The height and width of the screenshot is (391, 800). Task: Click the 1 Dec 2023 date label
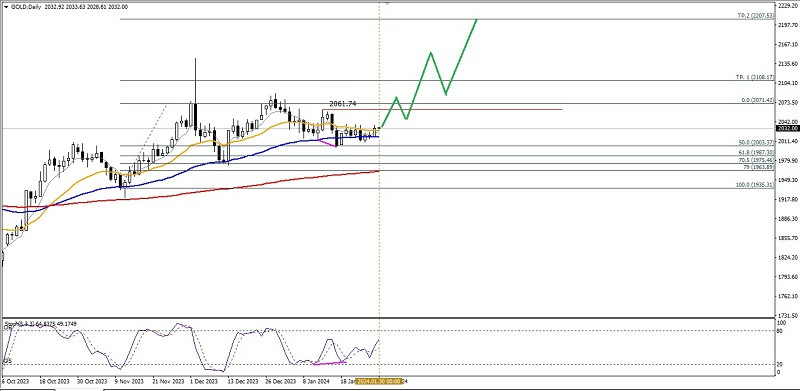(205, 381)
